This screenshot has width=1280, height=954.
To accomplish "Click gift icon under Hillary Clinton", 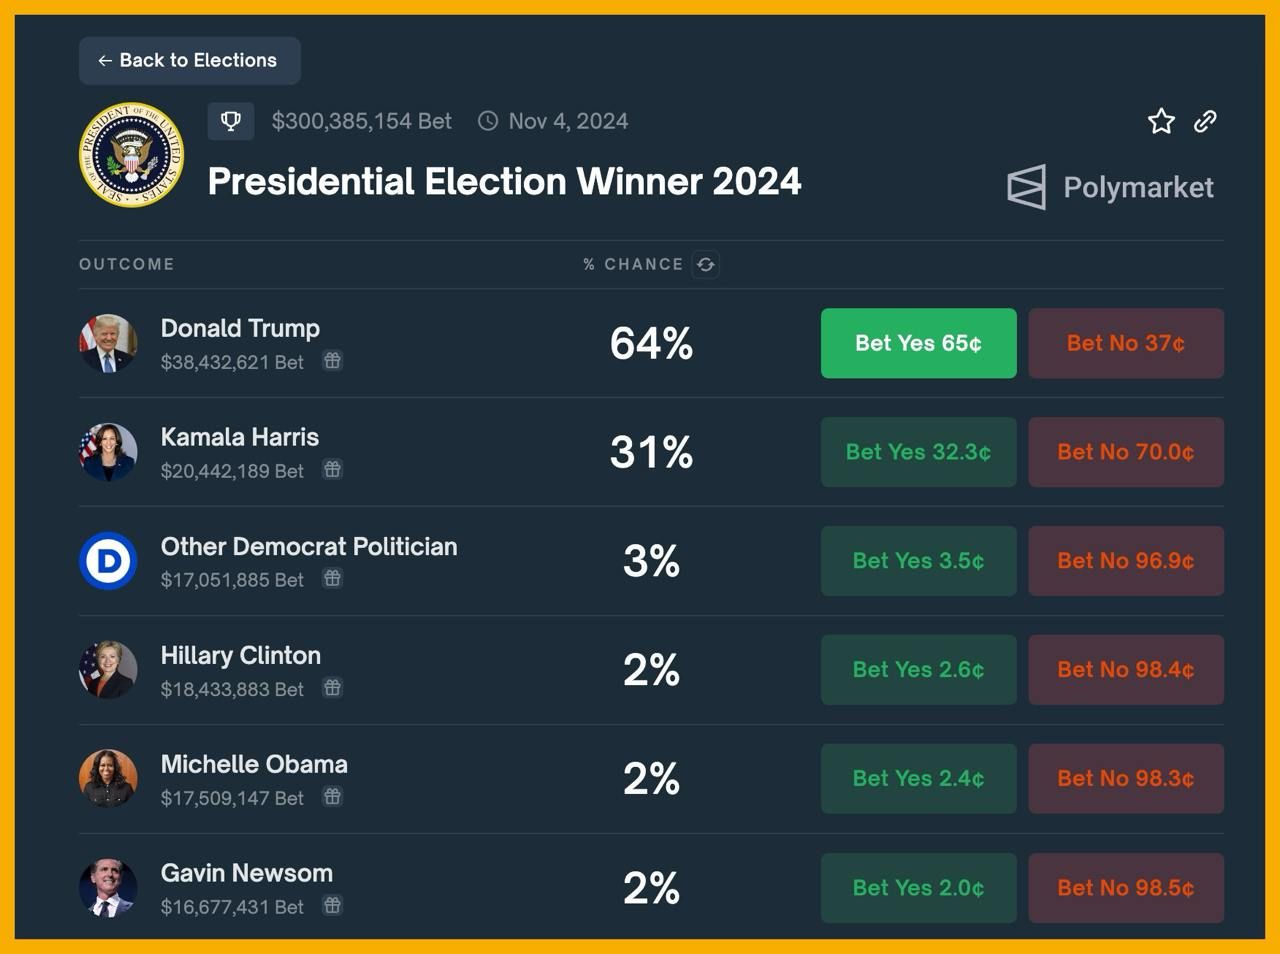I will click(333, 688).
